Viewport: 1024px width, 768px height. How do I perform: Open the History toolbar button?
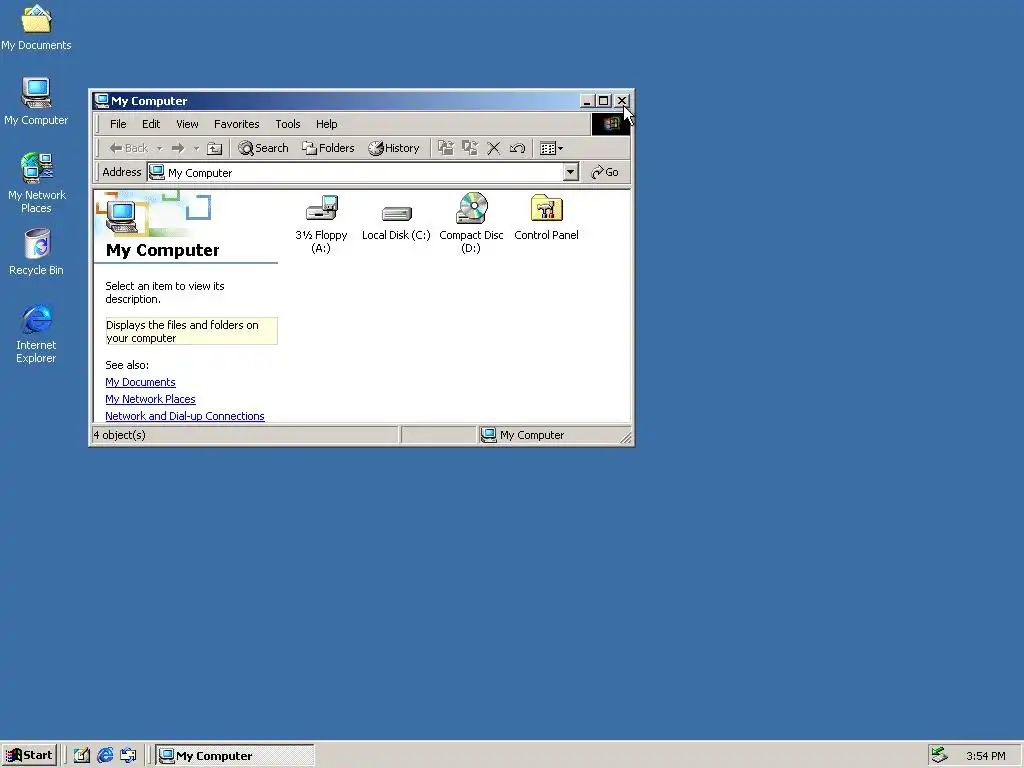[394, 148]
